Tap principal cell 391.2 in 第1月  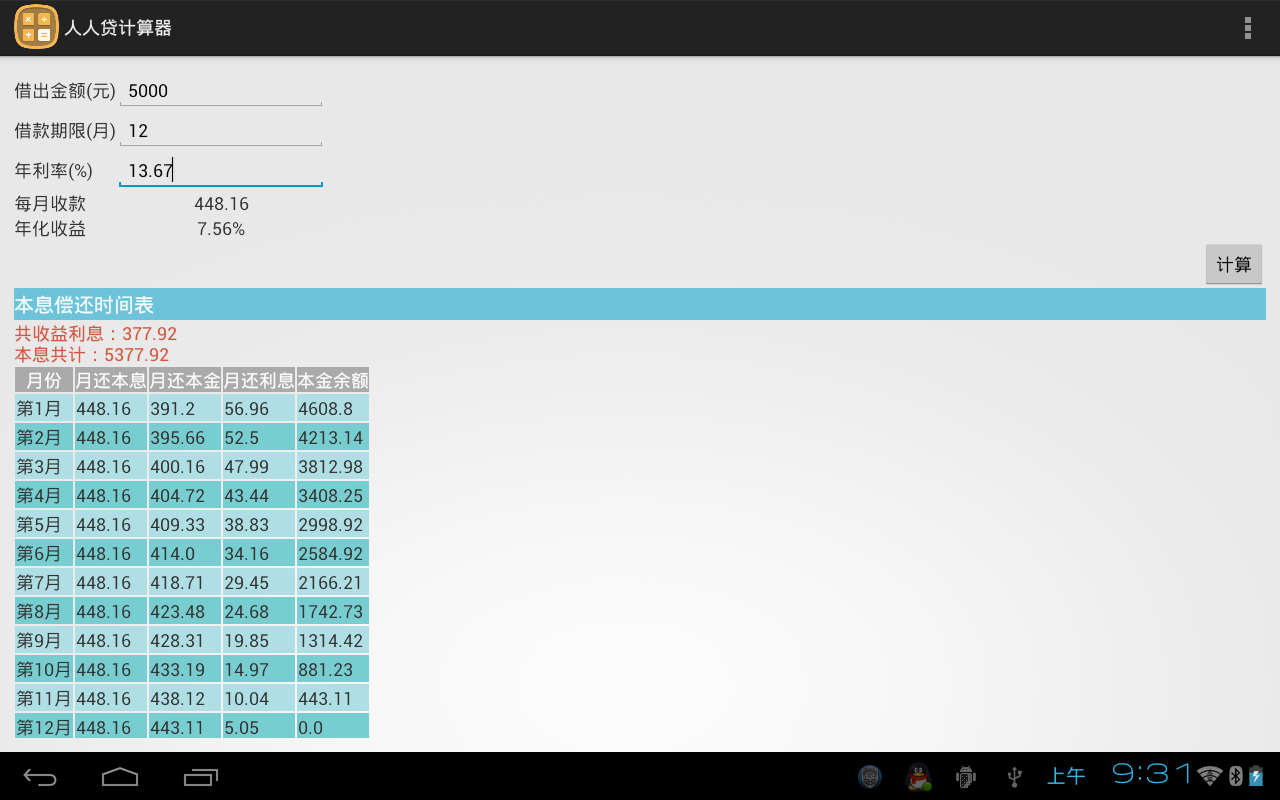pyautogui.click(x=185, y=408)
